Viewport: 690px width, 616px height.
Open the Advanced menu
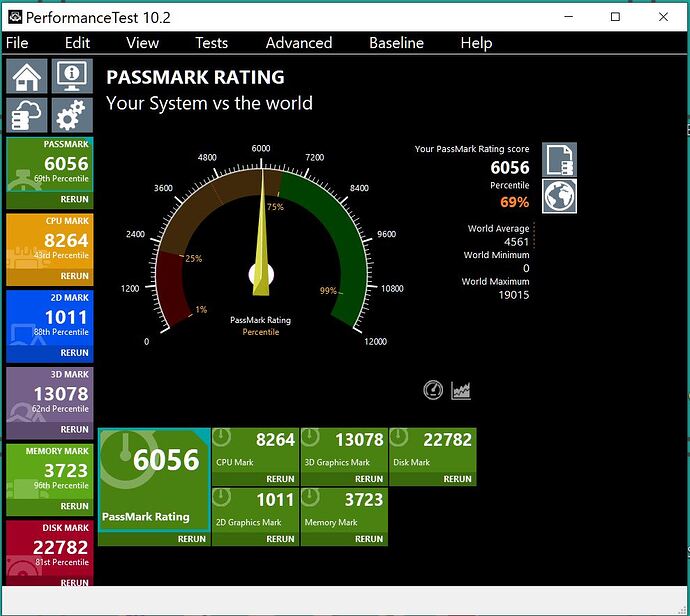(x=298, y=43)
